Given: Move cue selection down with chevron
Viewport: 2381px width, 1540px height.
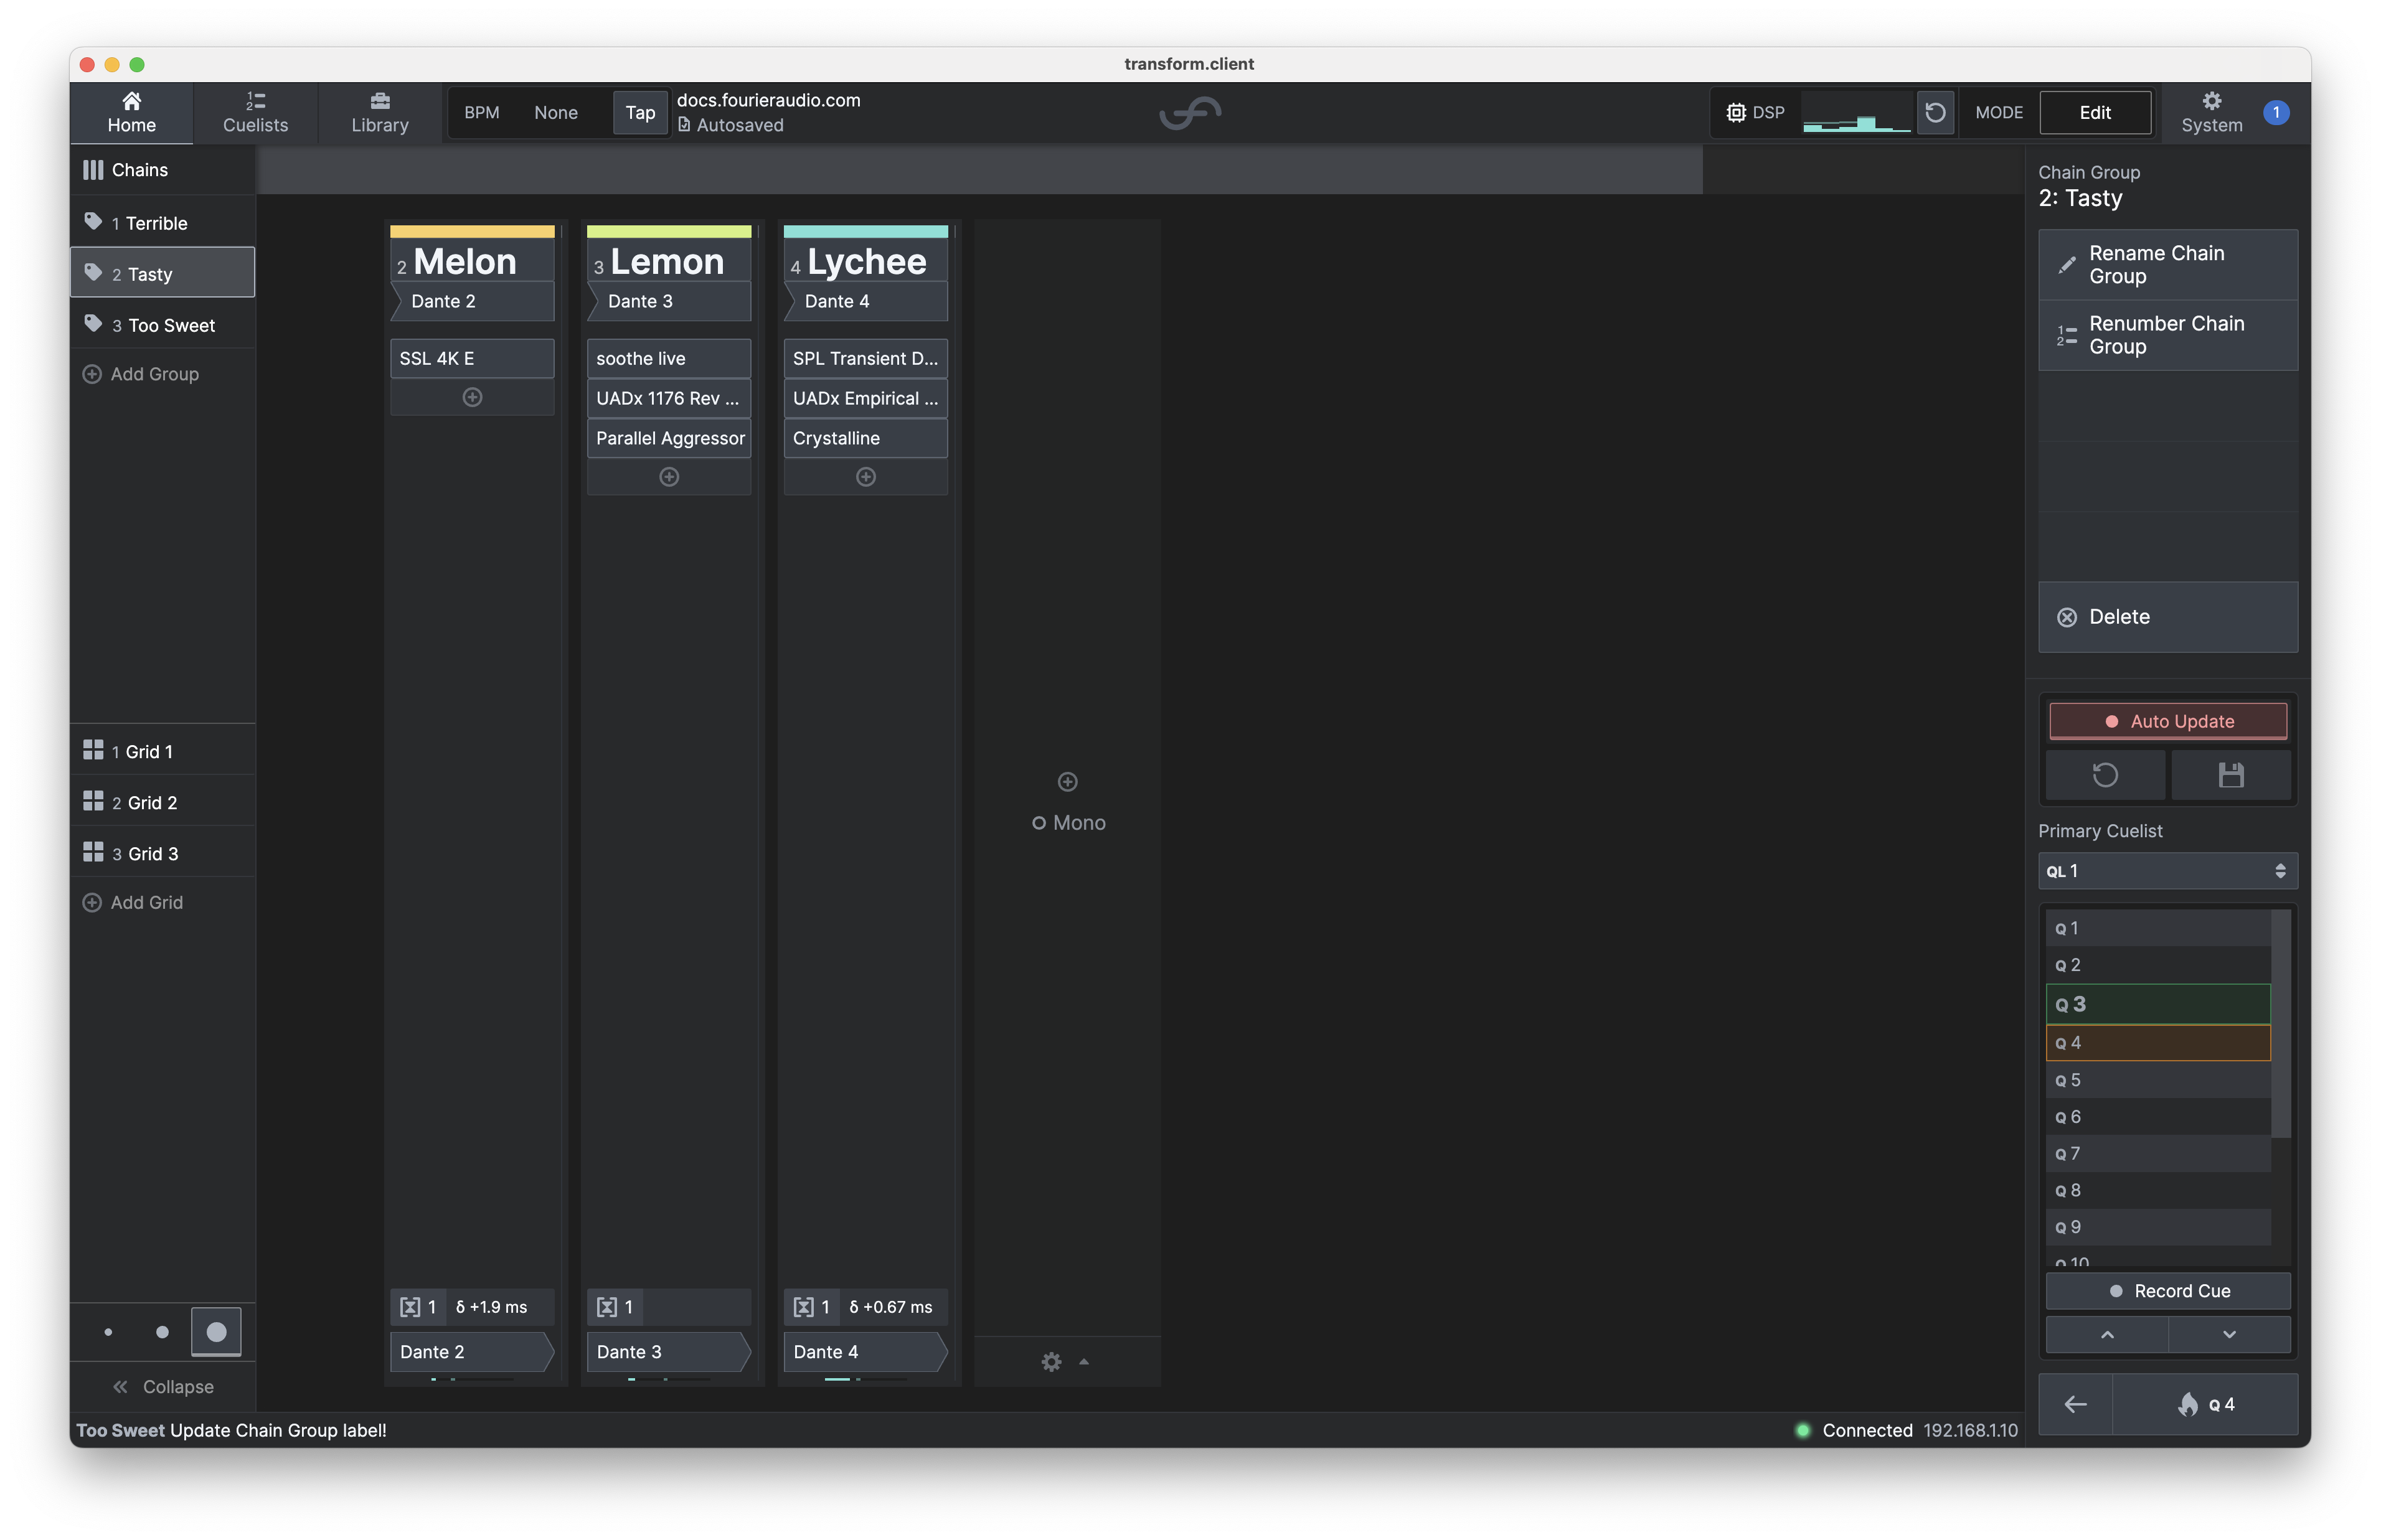Looking at the screenshot, I should pos(2229,1334).
